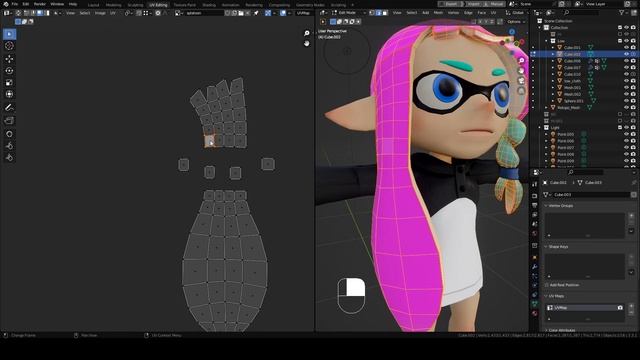Click the Manual button in top bar
640x360 pixels.
coord(496,4)
